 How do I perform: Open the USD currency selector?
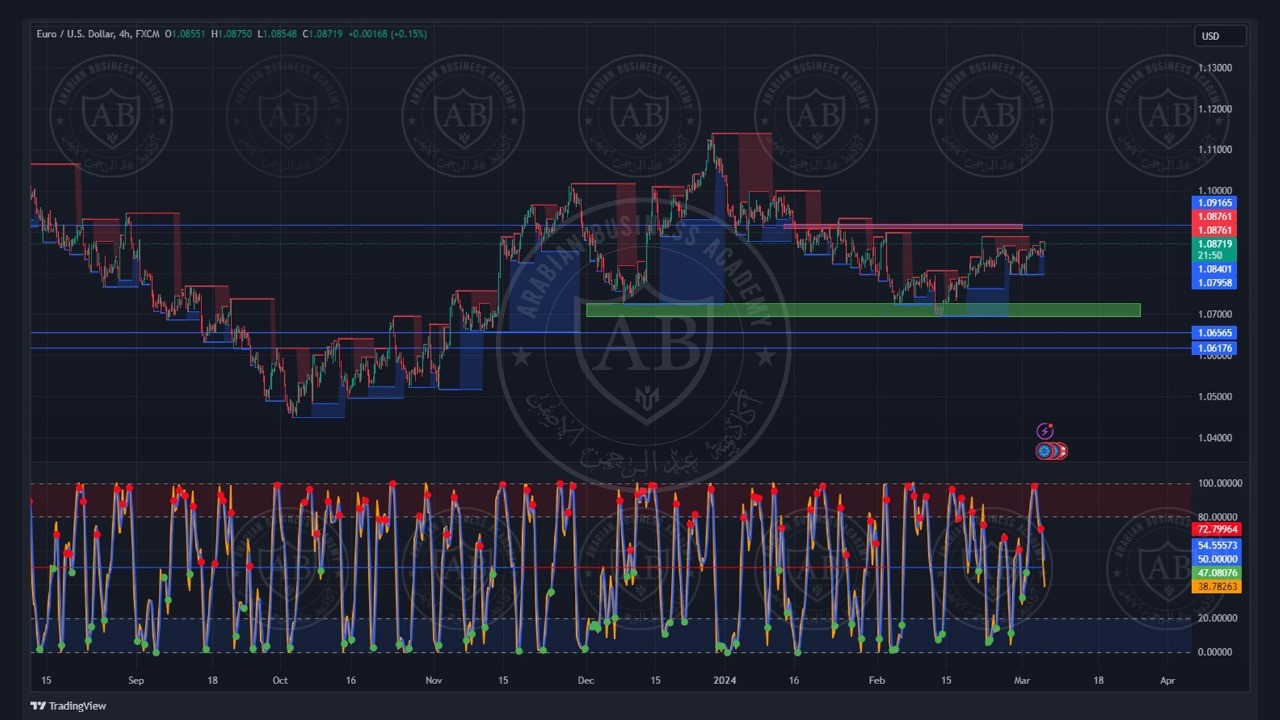[x=1220, y=36]
